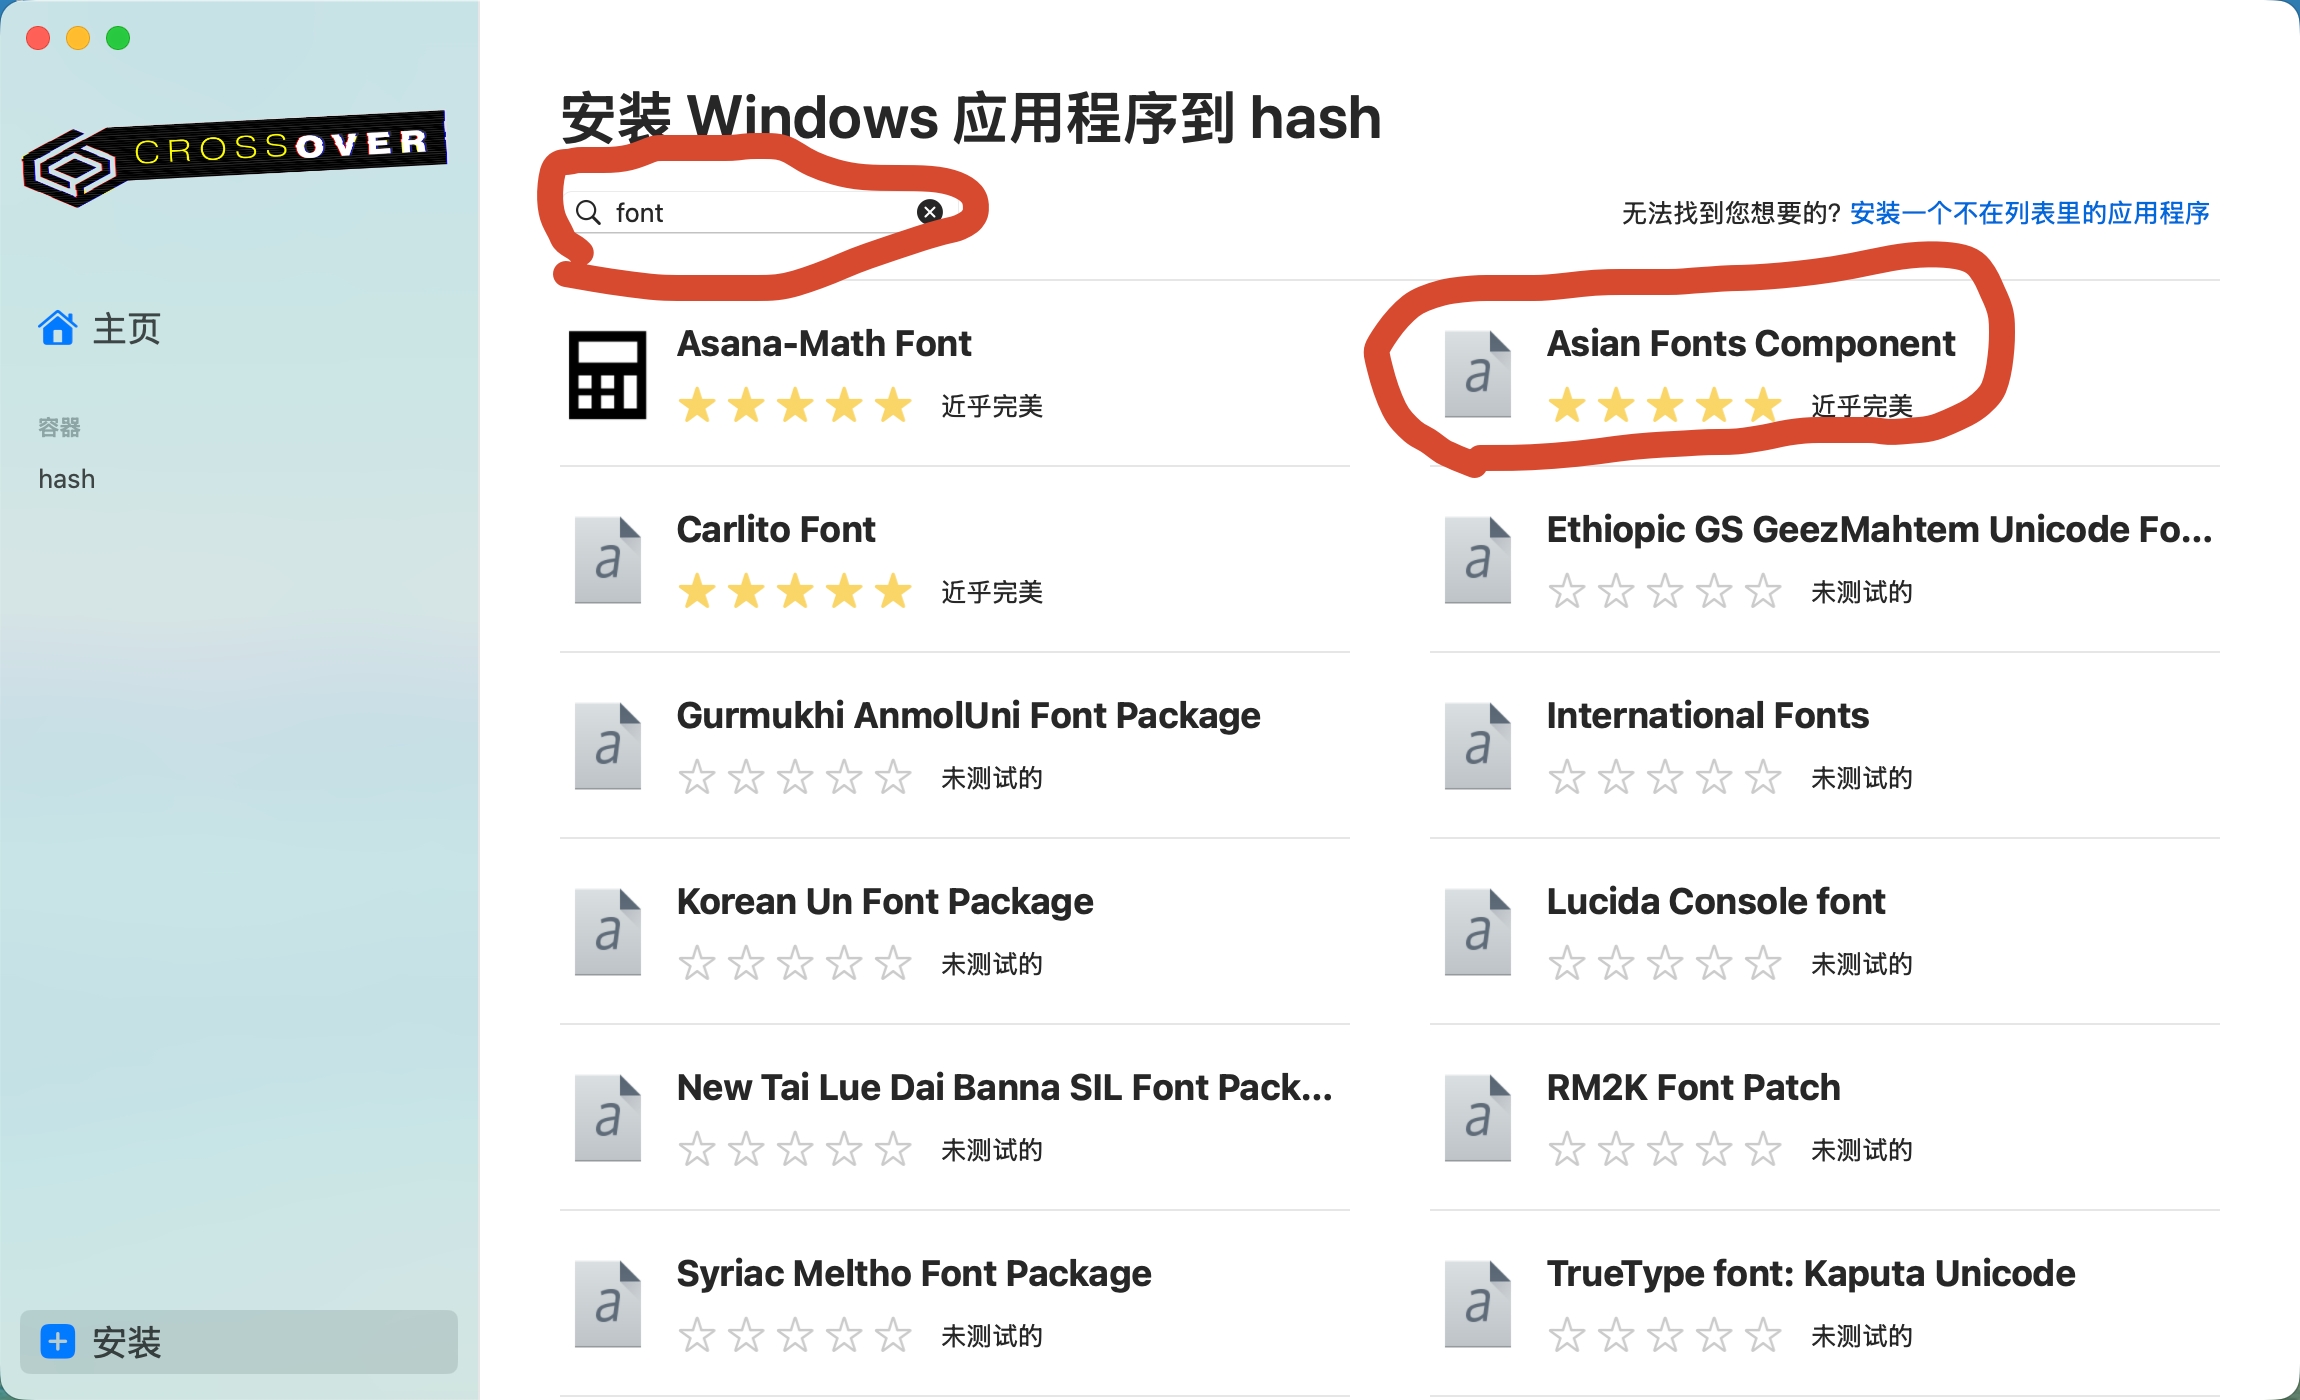Click the blue plus icon beside 安装

pos(58,1342)
